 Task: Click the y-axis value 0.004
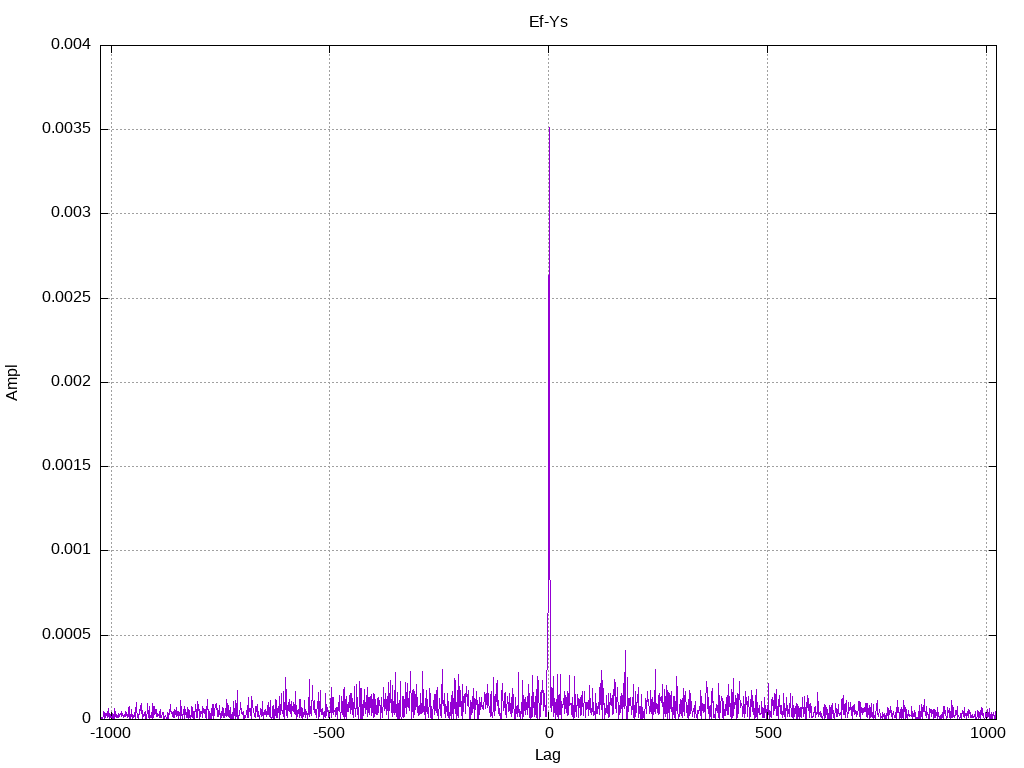(71, 44)
